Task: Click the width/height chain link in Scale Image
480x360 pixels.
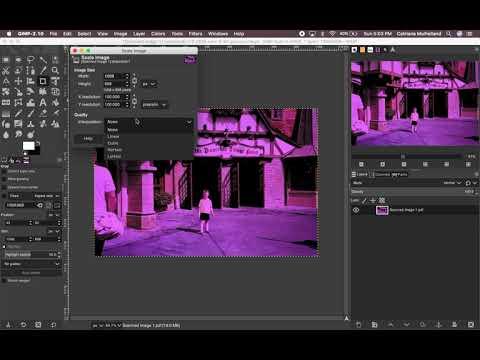Action: (x=134, y=80)
